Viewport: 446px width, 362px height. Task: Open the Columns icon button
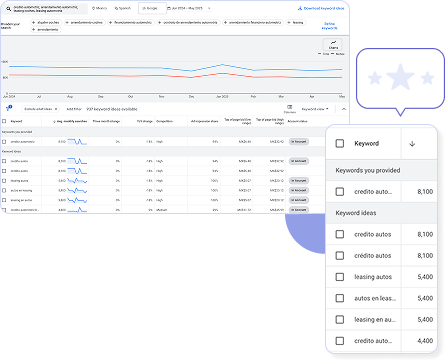click(289, 109)
